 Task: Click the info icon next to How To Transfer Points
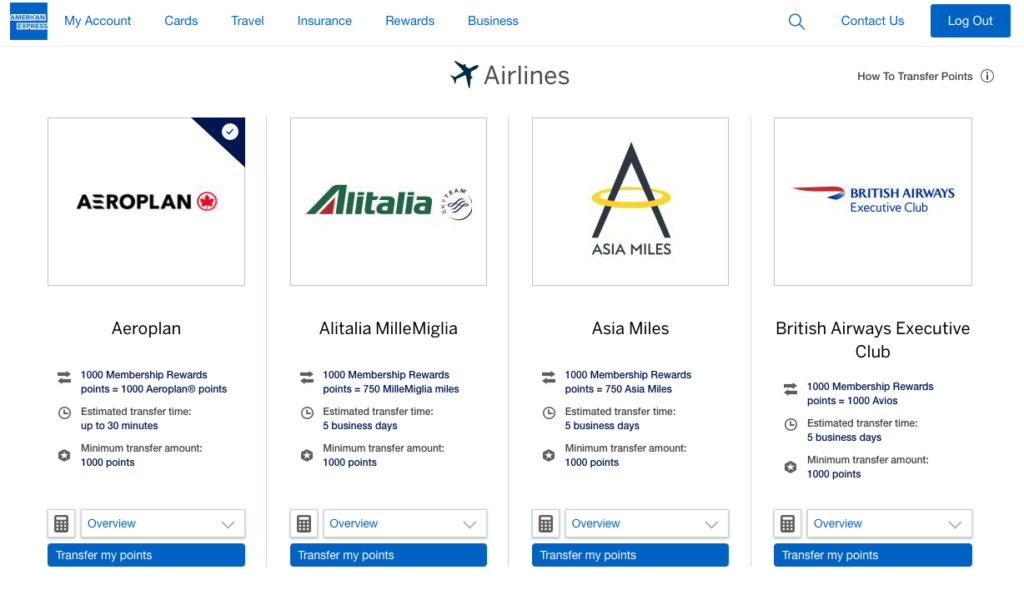[x=988, y=75]
